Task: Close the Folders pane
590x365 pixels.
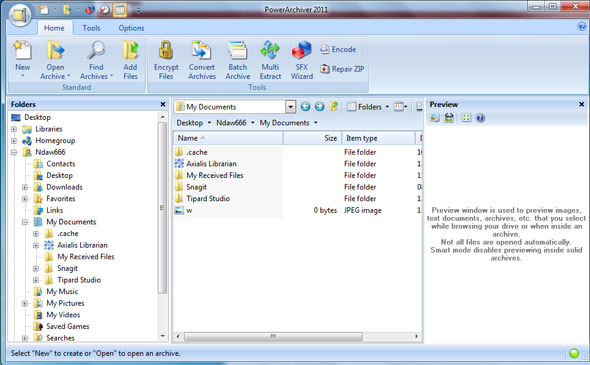Action: (163, 104)
